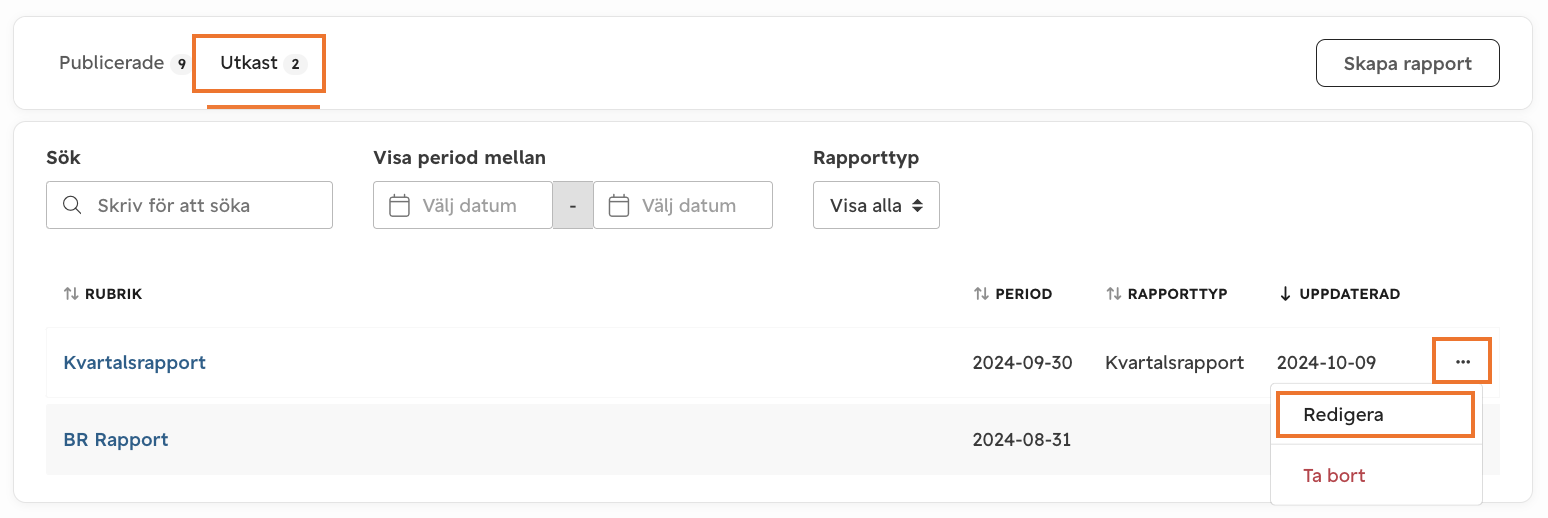Choose Ta bort from the context menu
This screenshot has width=1548, height=518.
click(1334, 475)
